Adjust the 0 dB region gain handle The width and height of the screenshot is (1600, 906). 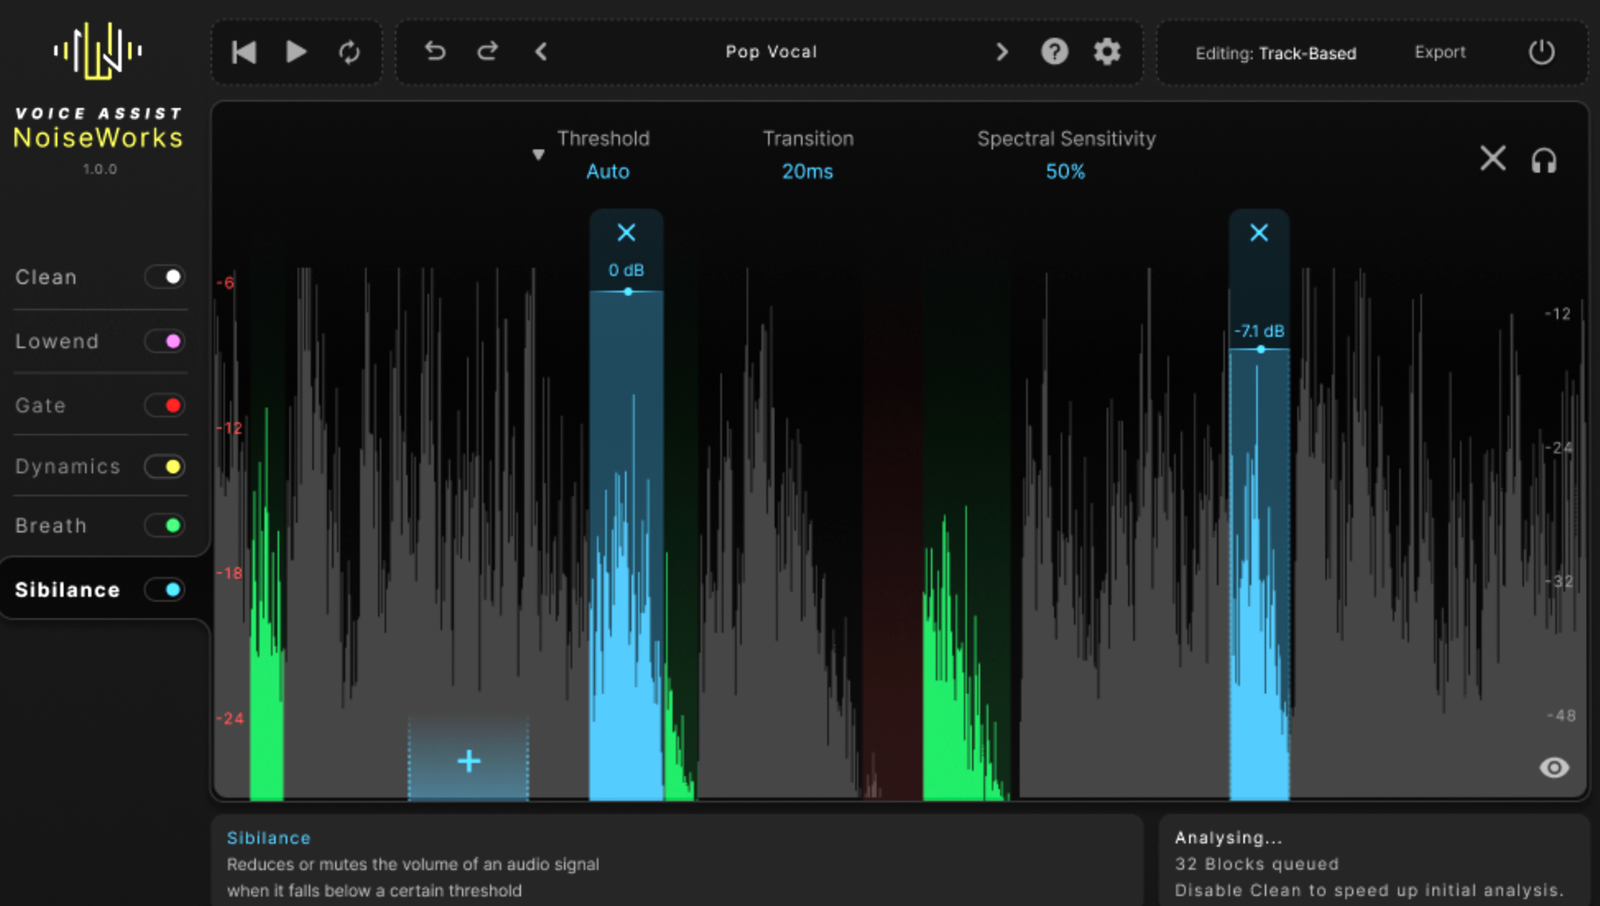coord(628,292)
